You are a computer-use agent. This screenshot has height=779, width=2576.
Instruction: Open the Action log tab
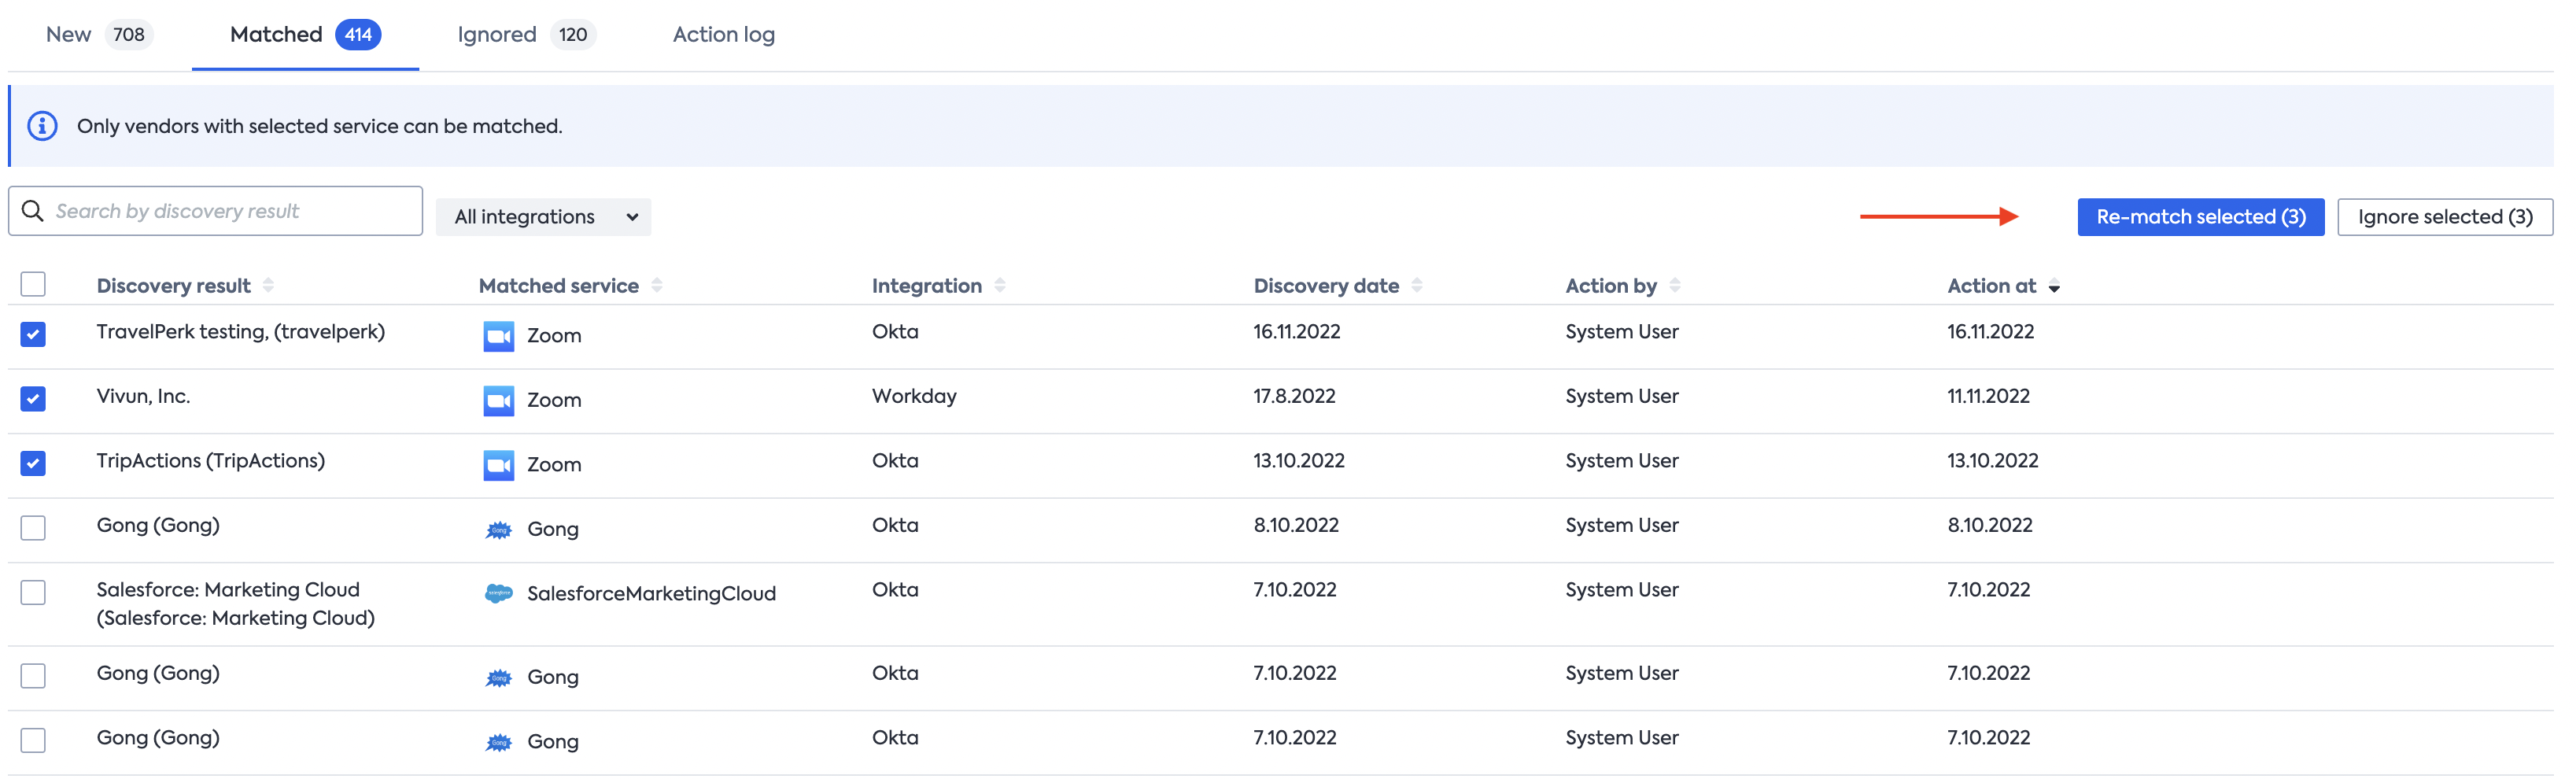[724, 35]
